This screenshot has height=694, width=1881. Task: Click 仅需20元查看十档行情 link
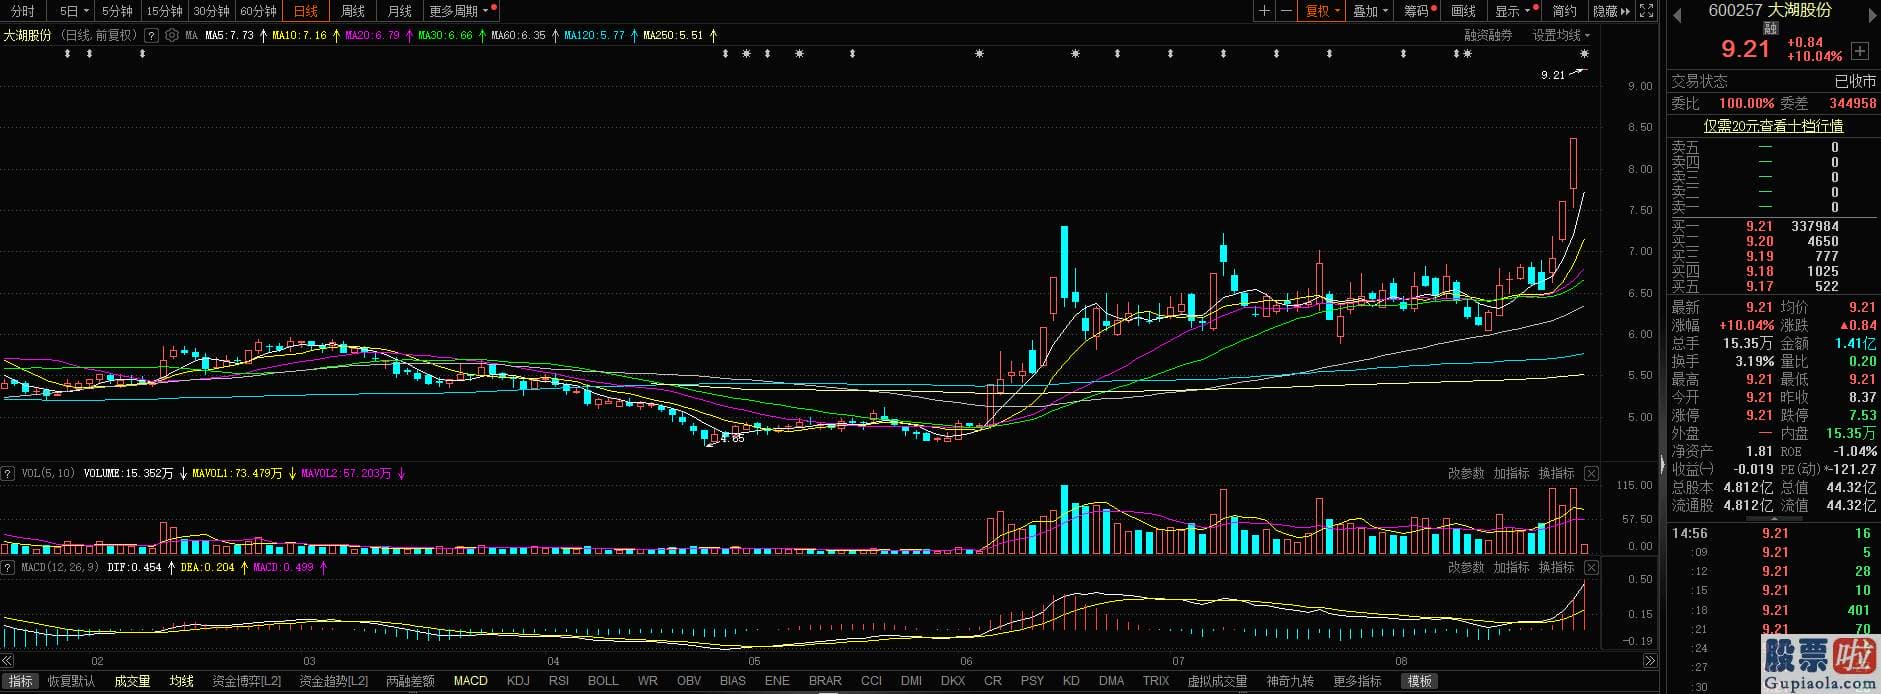pos(1773,126)
